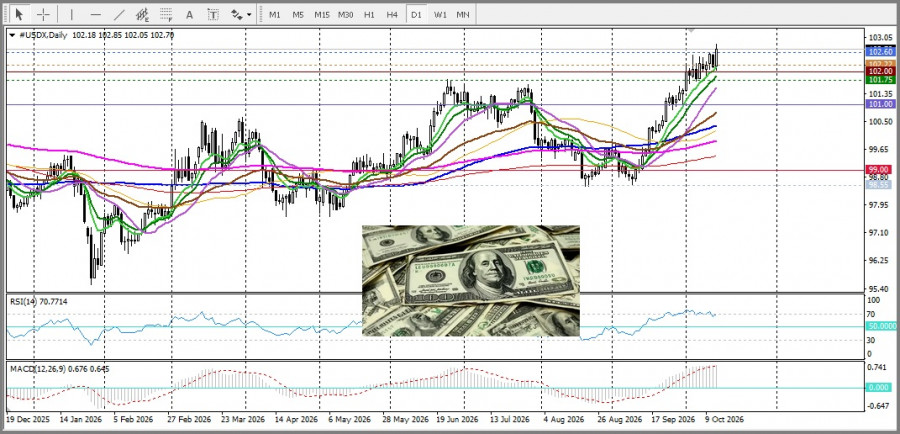Pick the vertical line drawing tool
The image size is (900, 434).
71,14
